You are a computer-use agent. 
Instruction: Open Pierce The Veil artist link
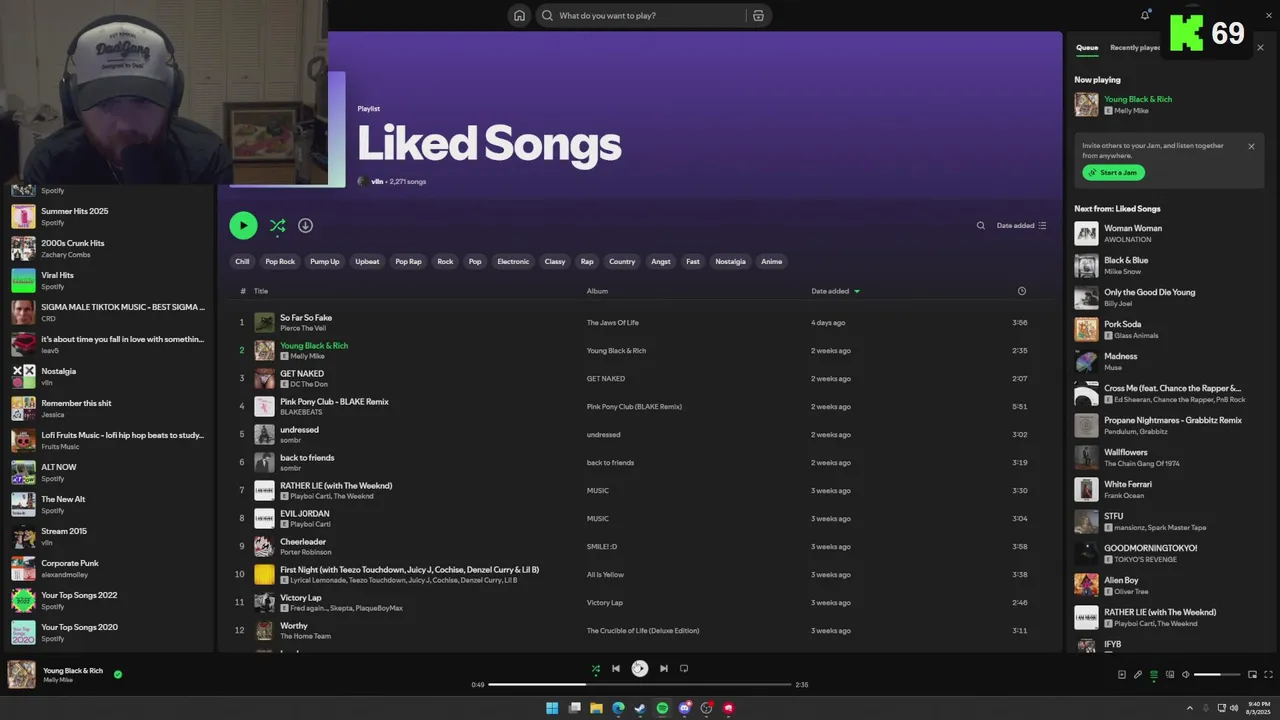click(x=303, y=328)
